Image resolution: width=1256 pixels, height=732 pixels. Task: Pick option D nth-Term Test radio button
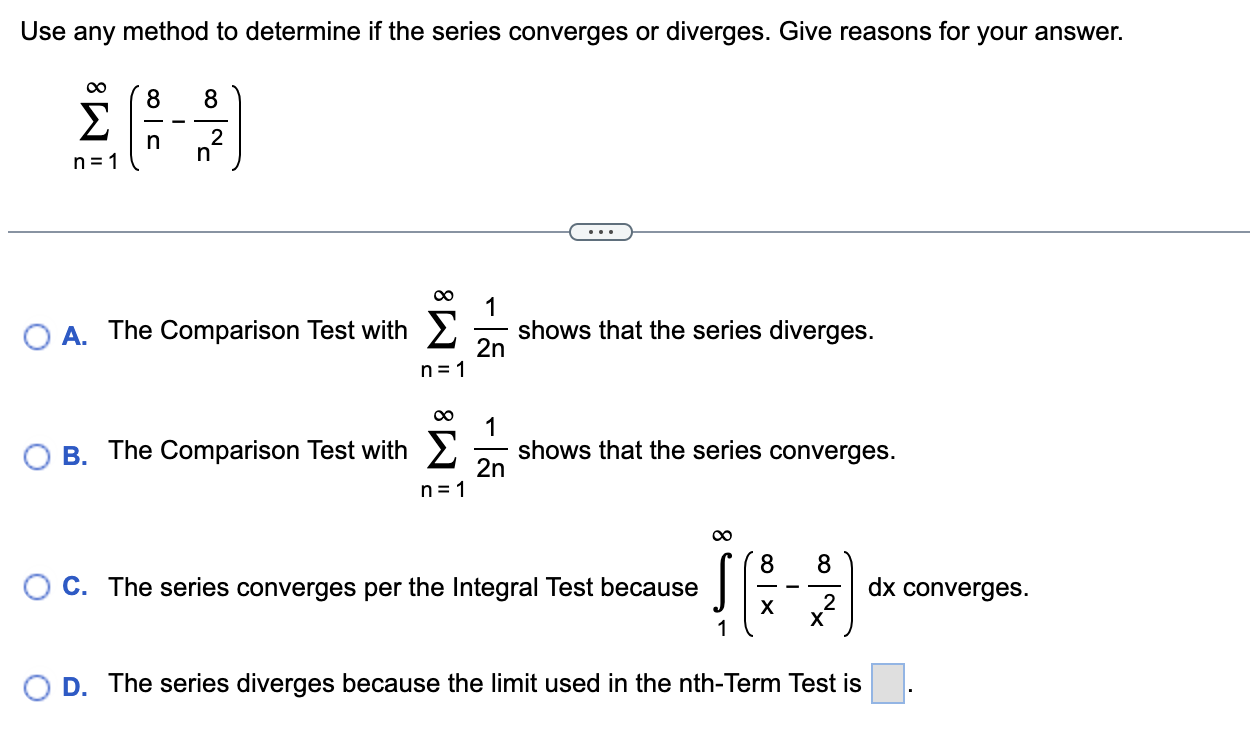[39, 685]
